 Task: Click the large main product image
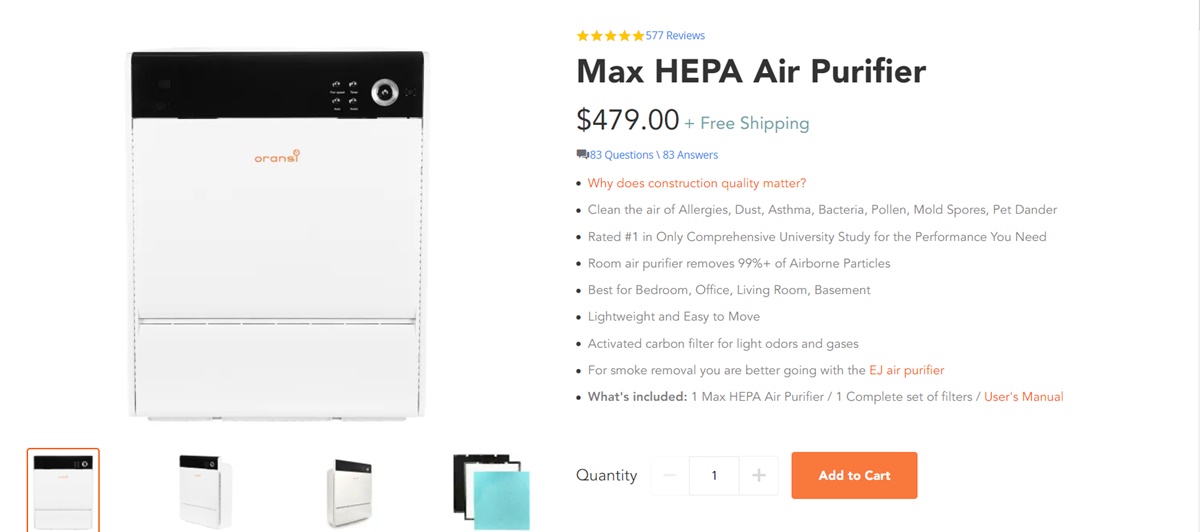tap(278, 235)
